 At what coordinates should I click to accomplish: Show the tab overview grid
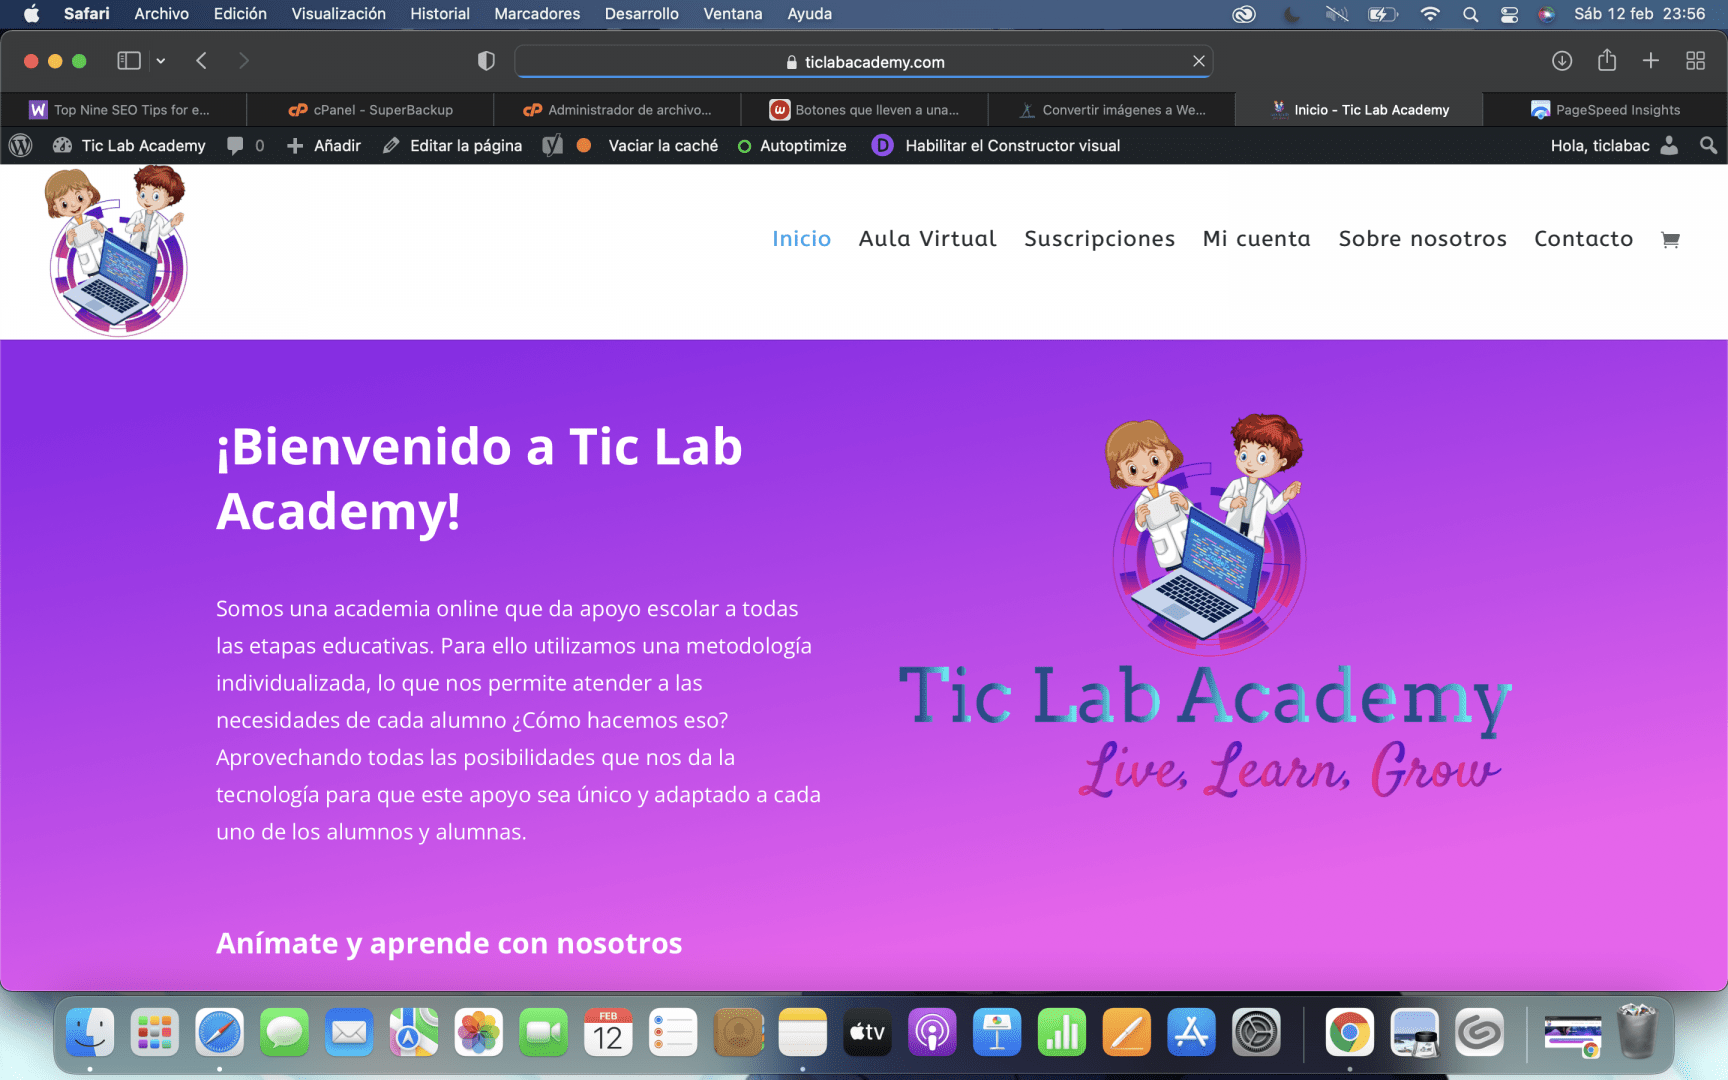click(1695, 61)
